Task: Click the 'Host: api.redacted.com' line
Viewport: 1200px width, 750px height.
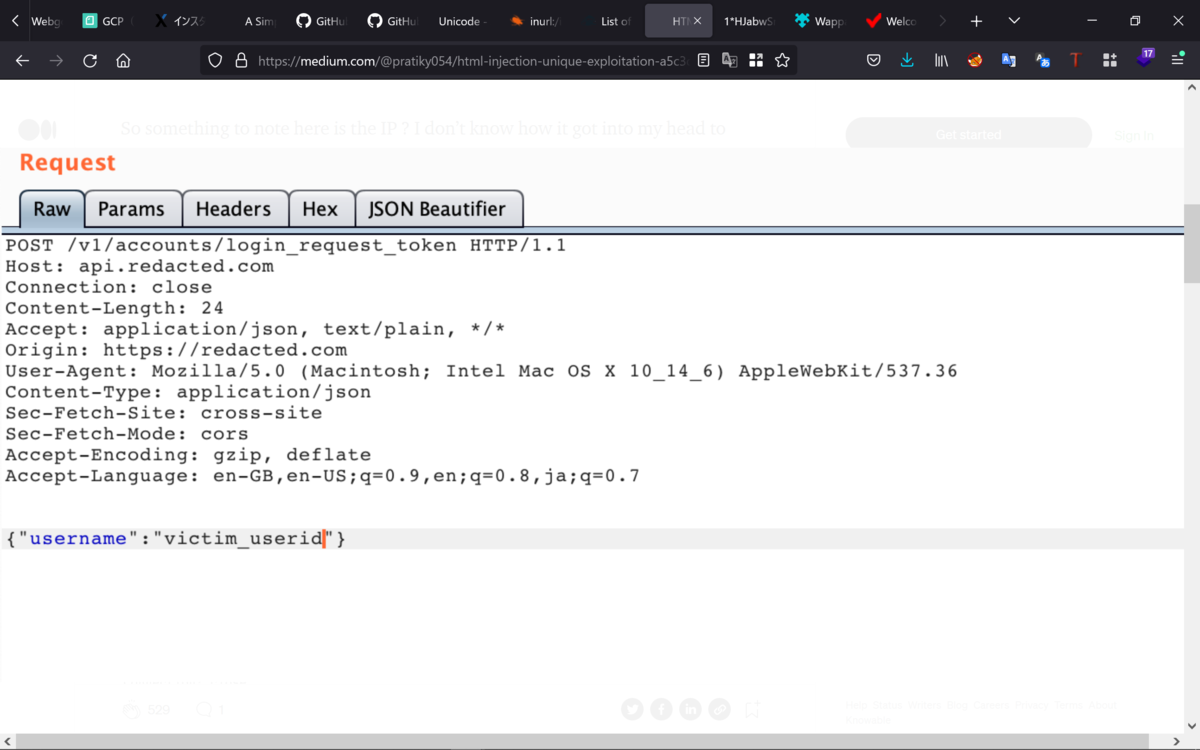Action: click(139, 266)
